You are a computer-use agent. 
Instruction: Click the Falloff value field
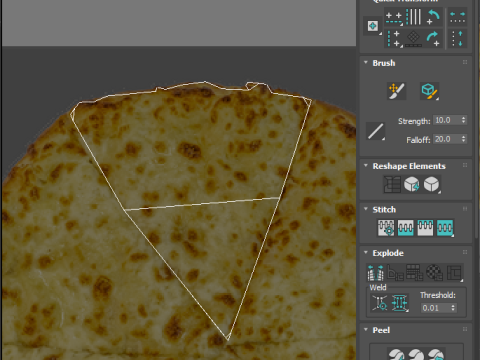447,139
